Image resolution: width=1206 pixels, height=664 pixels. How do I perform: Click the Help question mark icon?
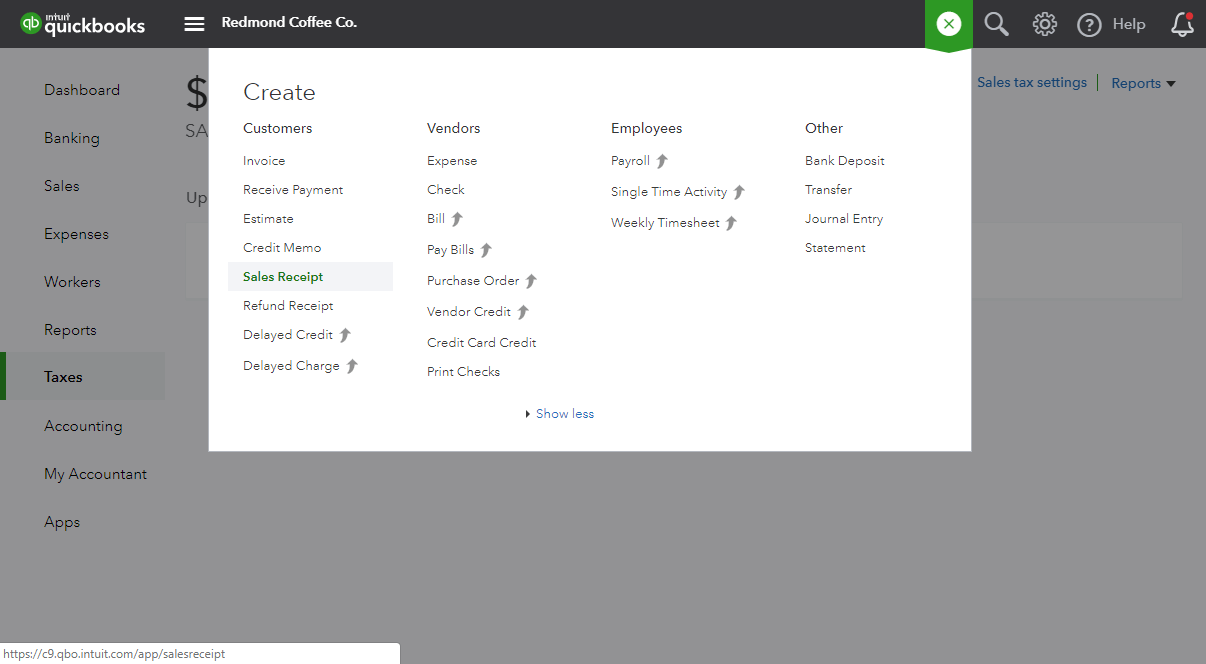(1089, 24)
